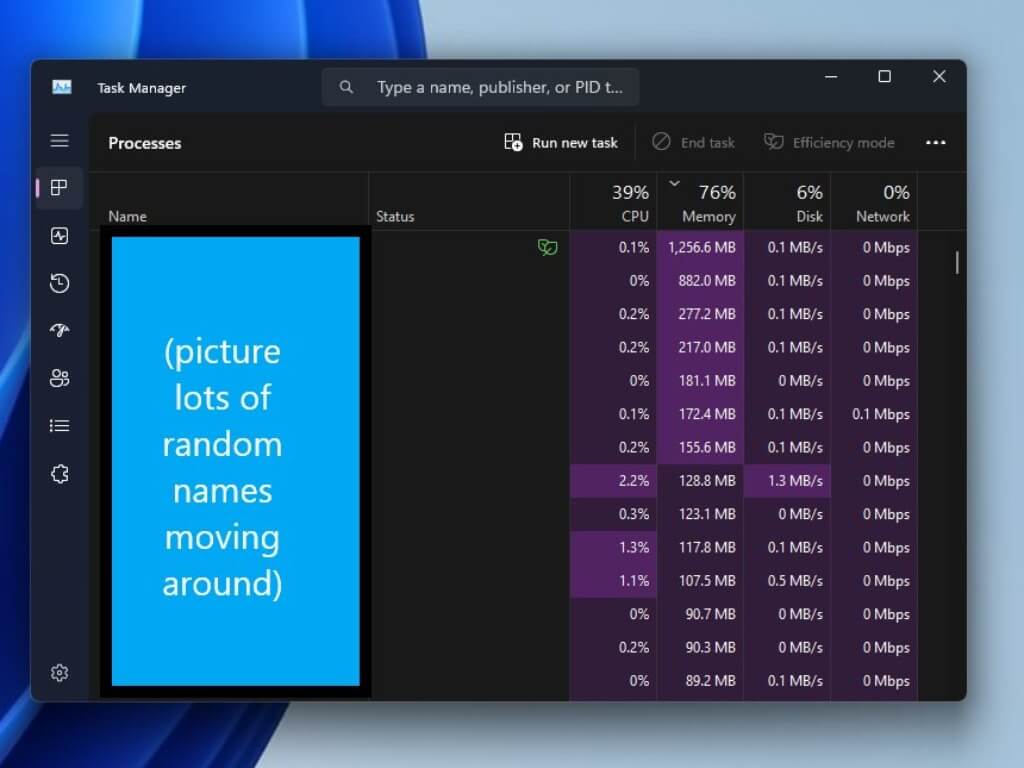Click the Task Manager app icon
This screenshot has width=1024, height=768.
click(62, 87)
